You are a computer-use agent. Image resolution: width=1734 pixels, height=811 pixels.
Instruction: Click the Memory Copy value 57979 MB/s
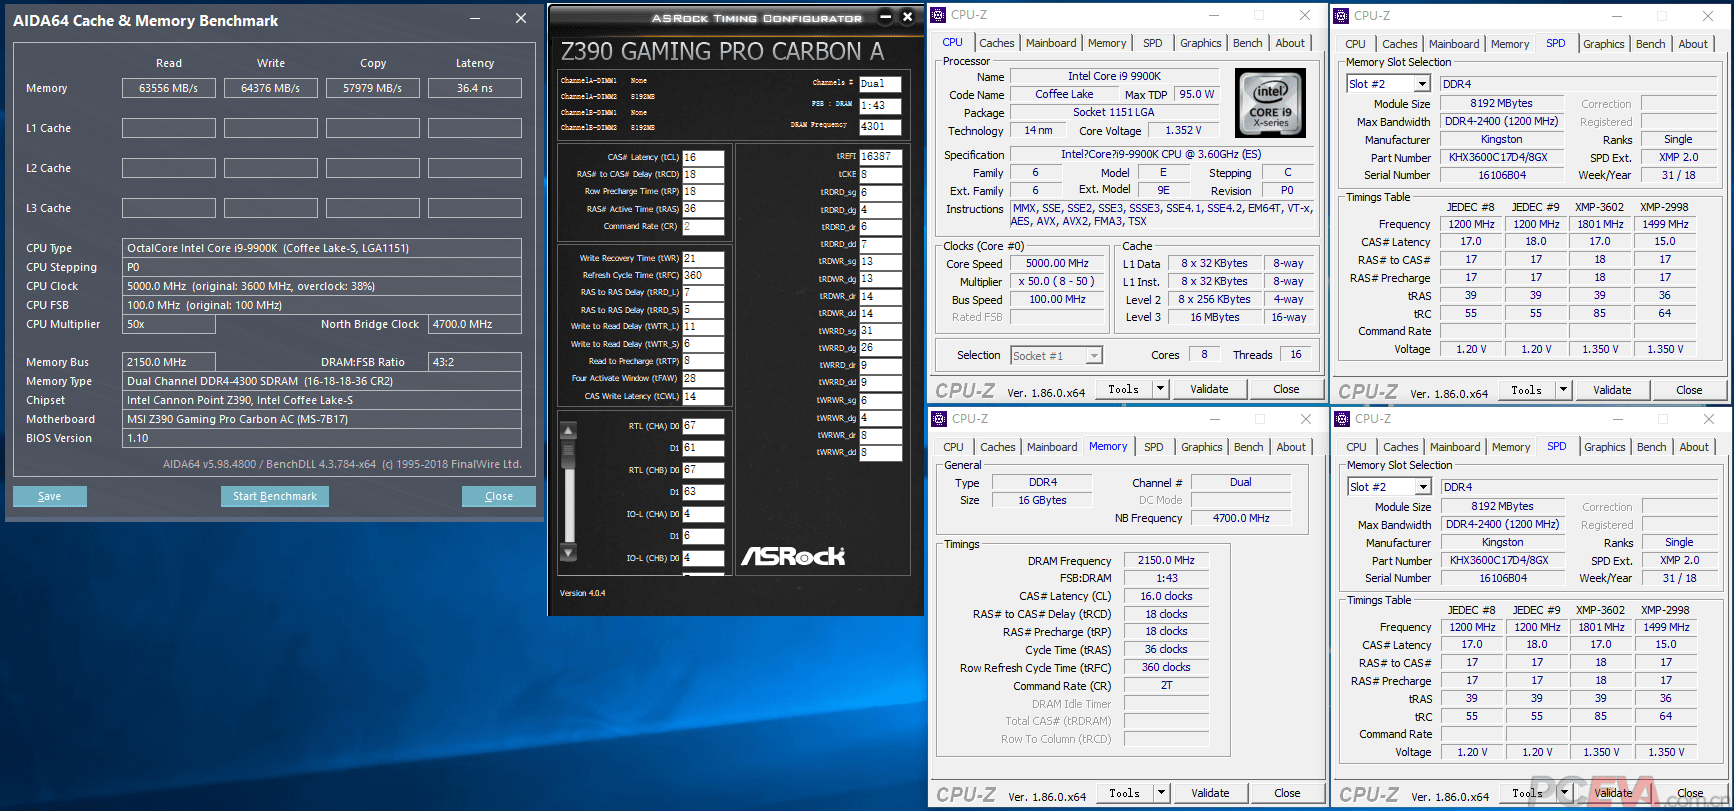point(373,88)
